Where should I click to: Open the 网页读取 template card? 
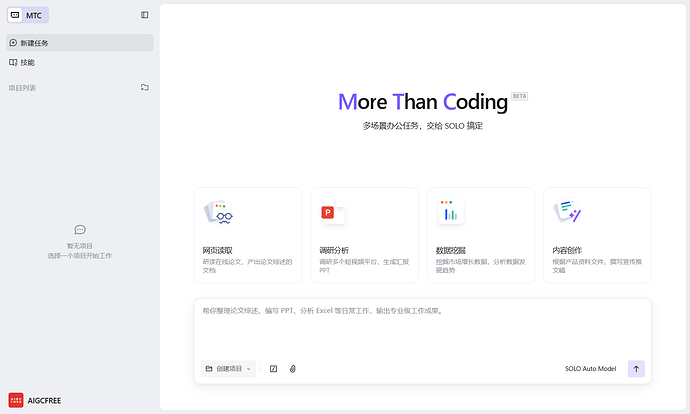point(248,235)
